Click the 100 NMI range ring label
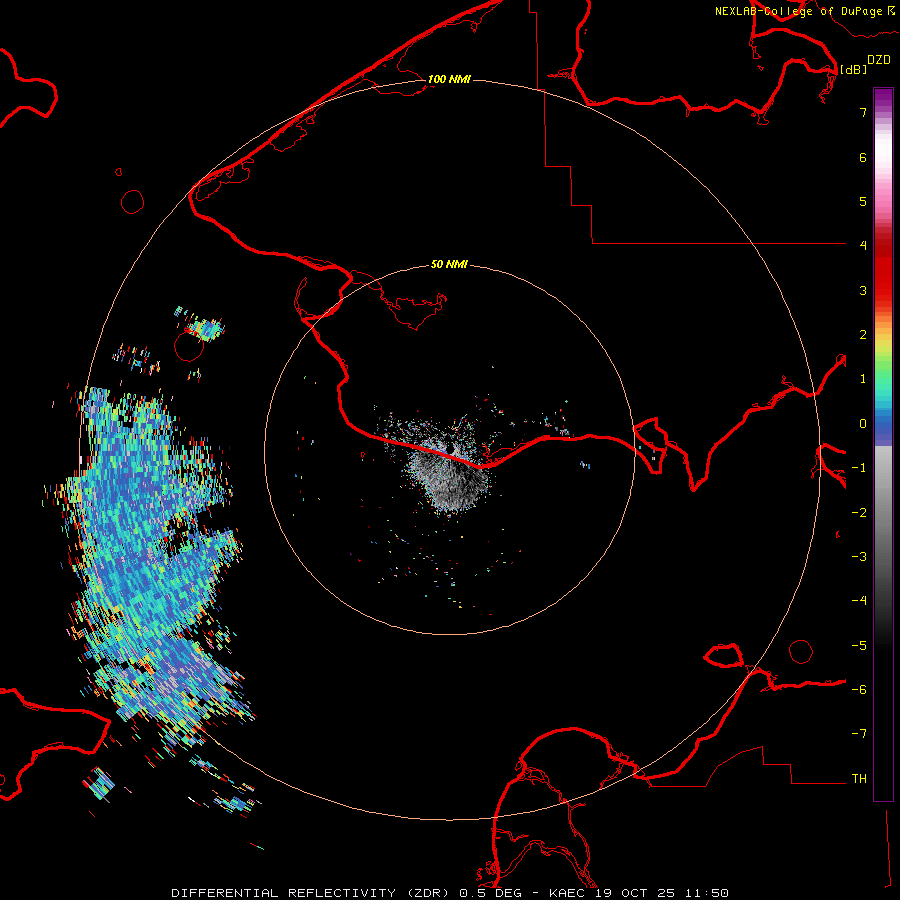 click(449, 79)
